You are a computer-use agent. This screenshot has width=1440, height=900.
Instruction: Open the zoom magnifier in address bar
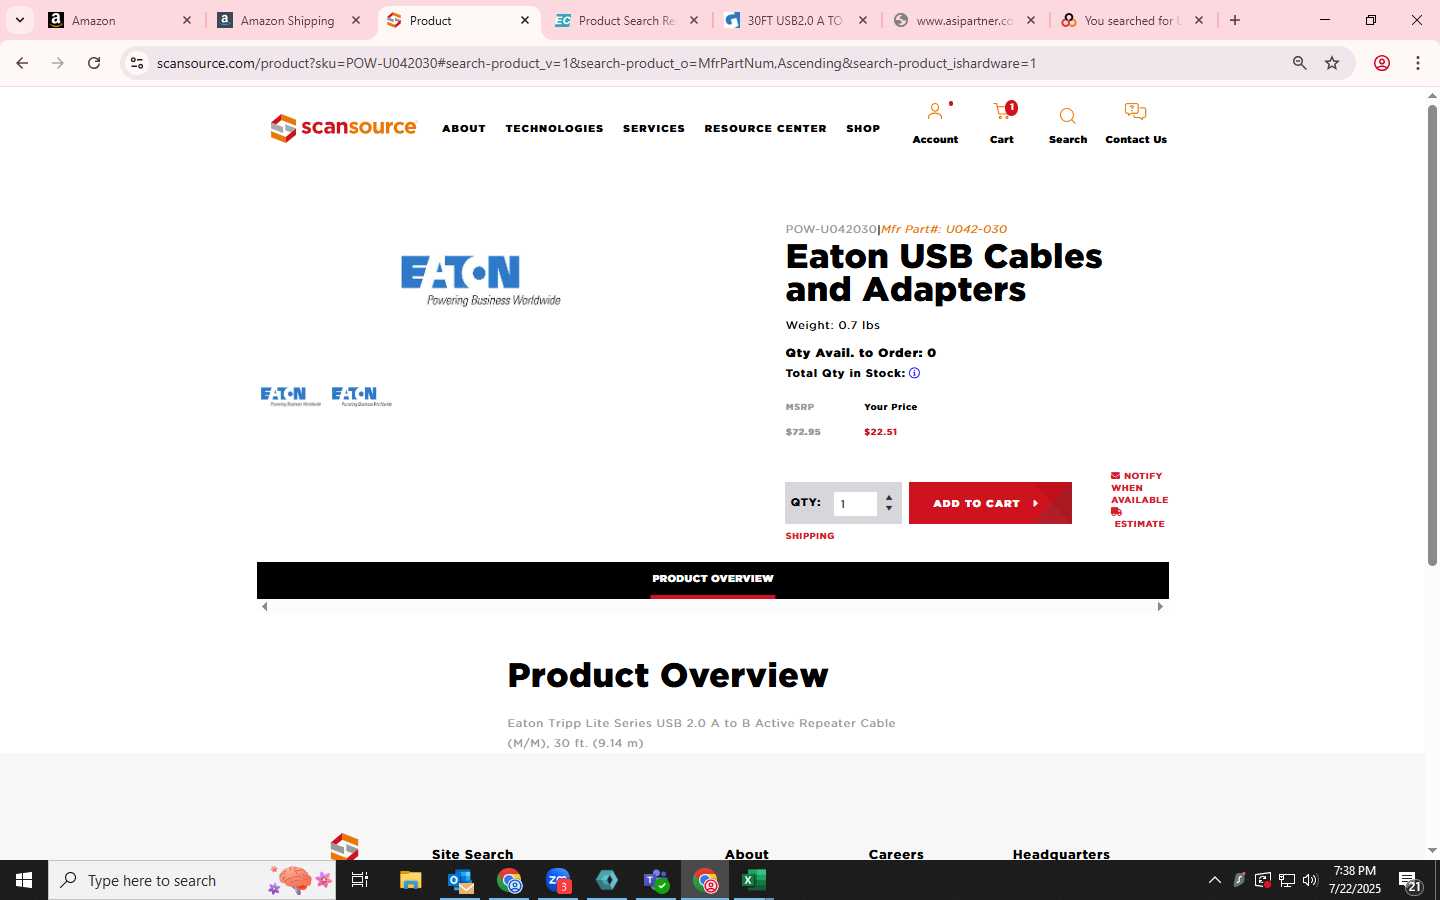(1299, 63)
